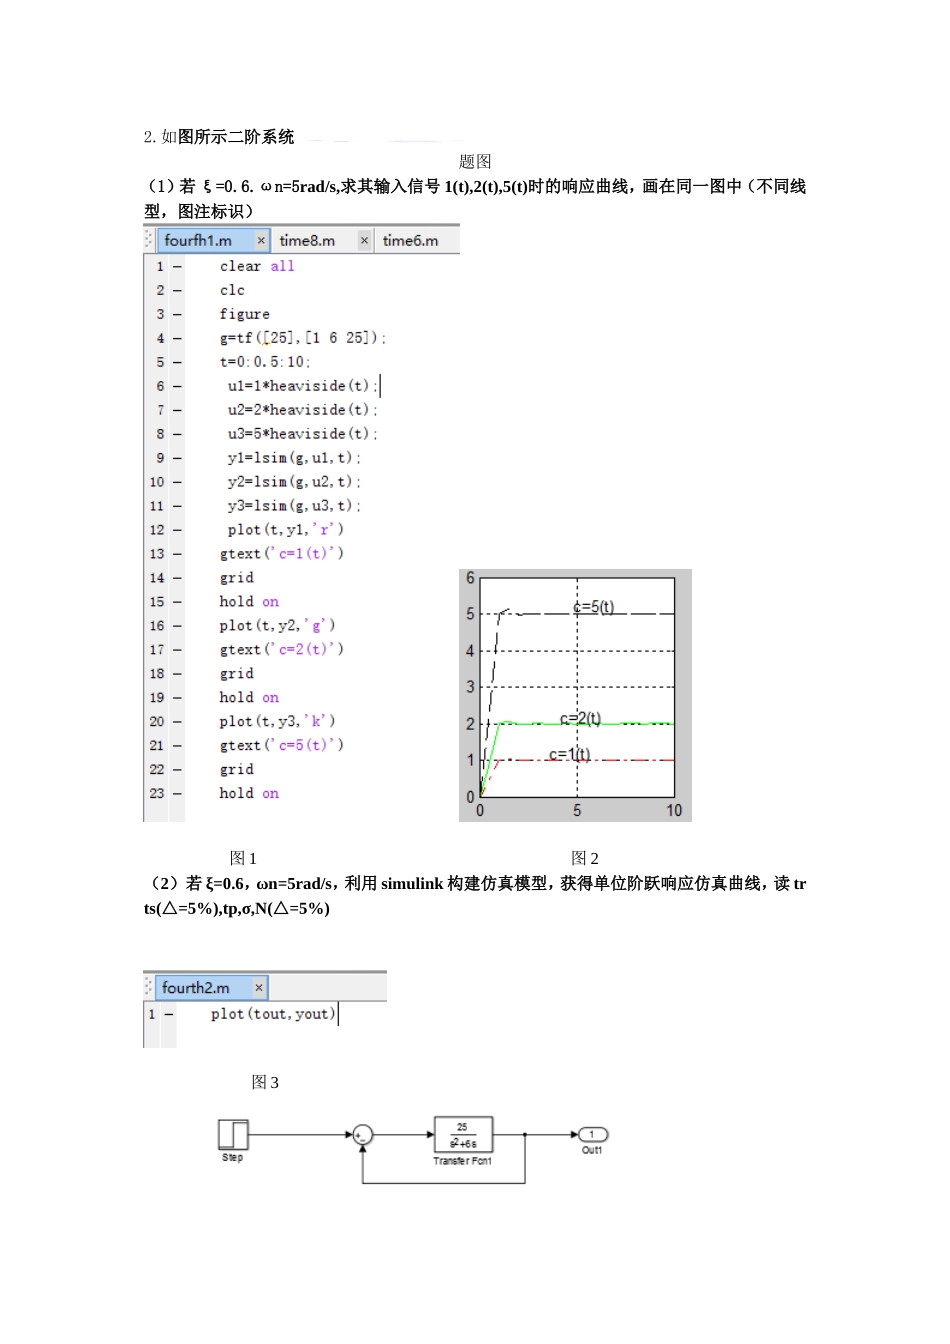Click the Out1 label text
The height and width of the screenshot is (1344, 950).
[x=593, y=1150]
